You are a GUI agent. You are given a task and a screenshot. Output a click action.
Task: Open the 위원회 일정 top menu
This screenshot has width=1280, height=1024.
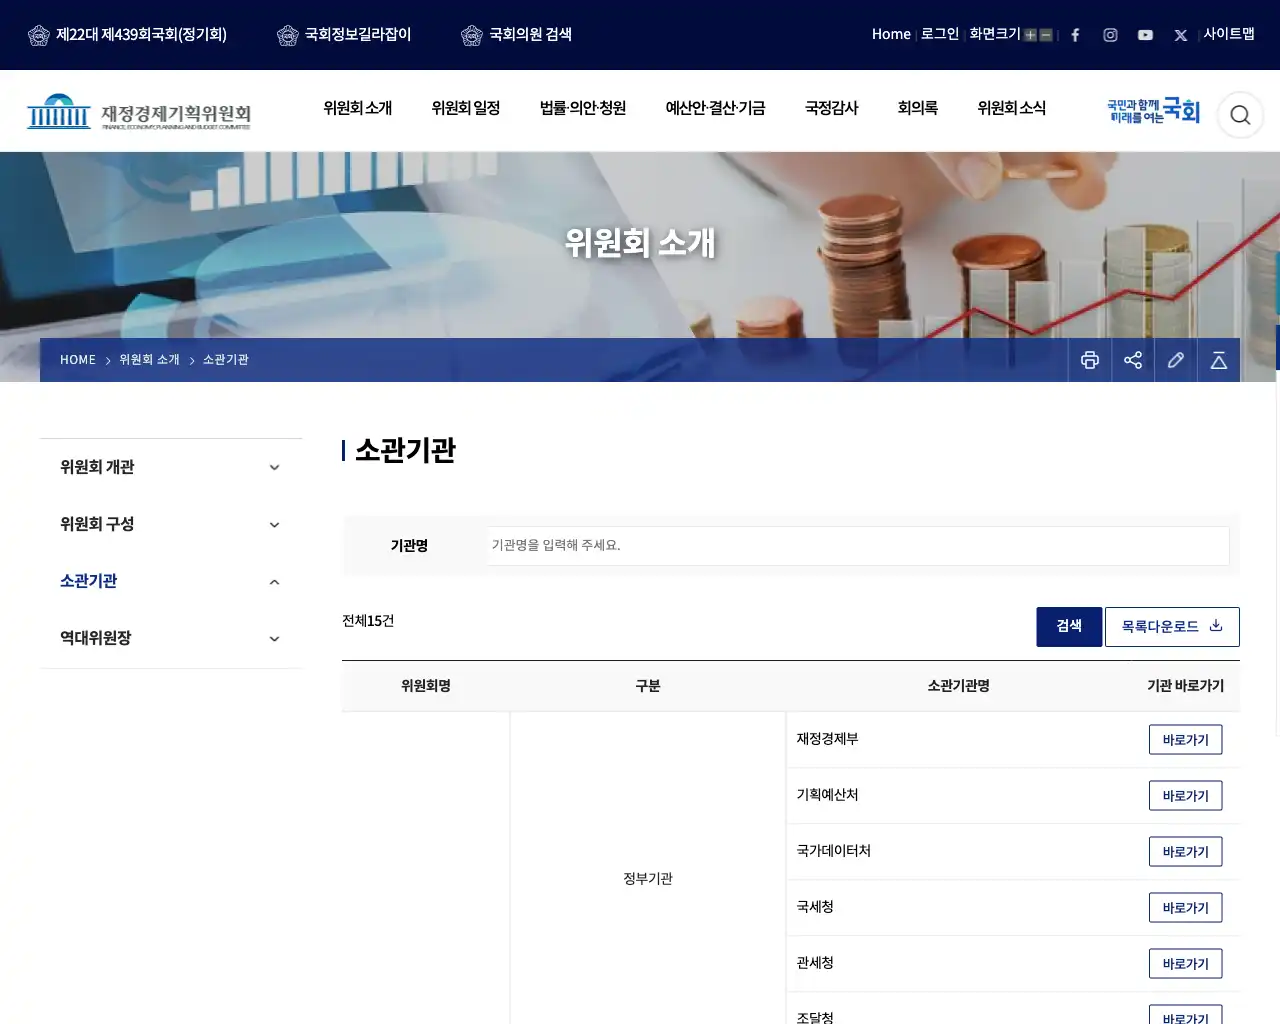[x=466, y=108]
